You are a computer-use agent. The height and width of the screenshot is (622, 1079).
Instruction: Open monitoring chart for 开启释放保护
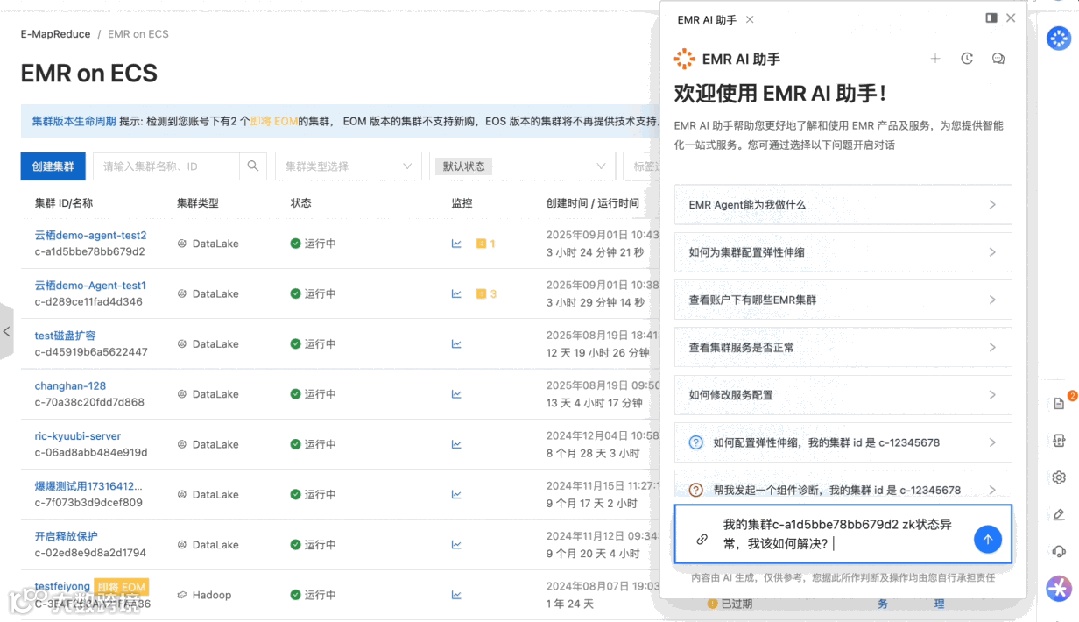click(456, 544)
